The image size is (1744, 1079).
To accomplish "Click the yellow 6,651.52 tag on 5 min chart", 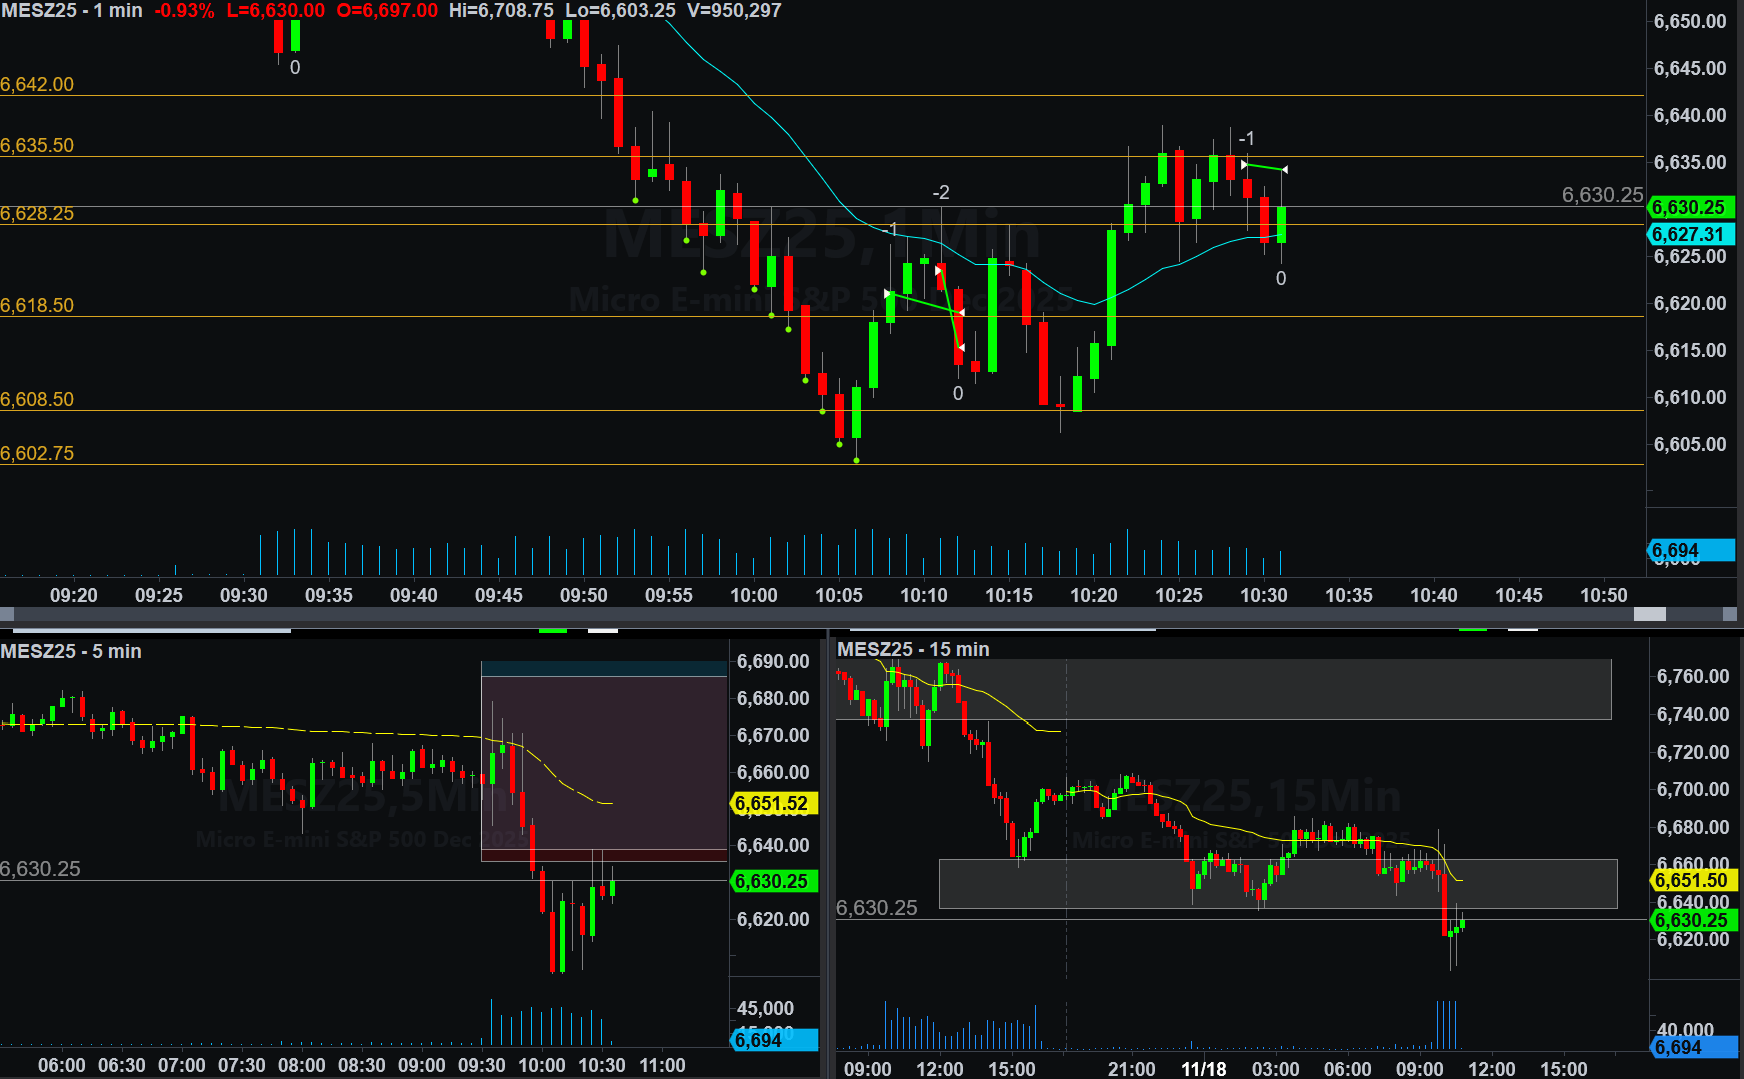I will tap(772, 803).
